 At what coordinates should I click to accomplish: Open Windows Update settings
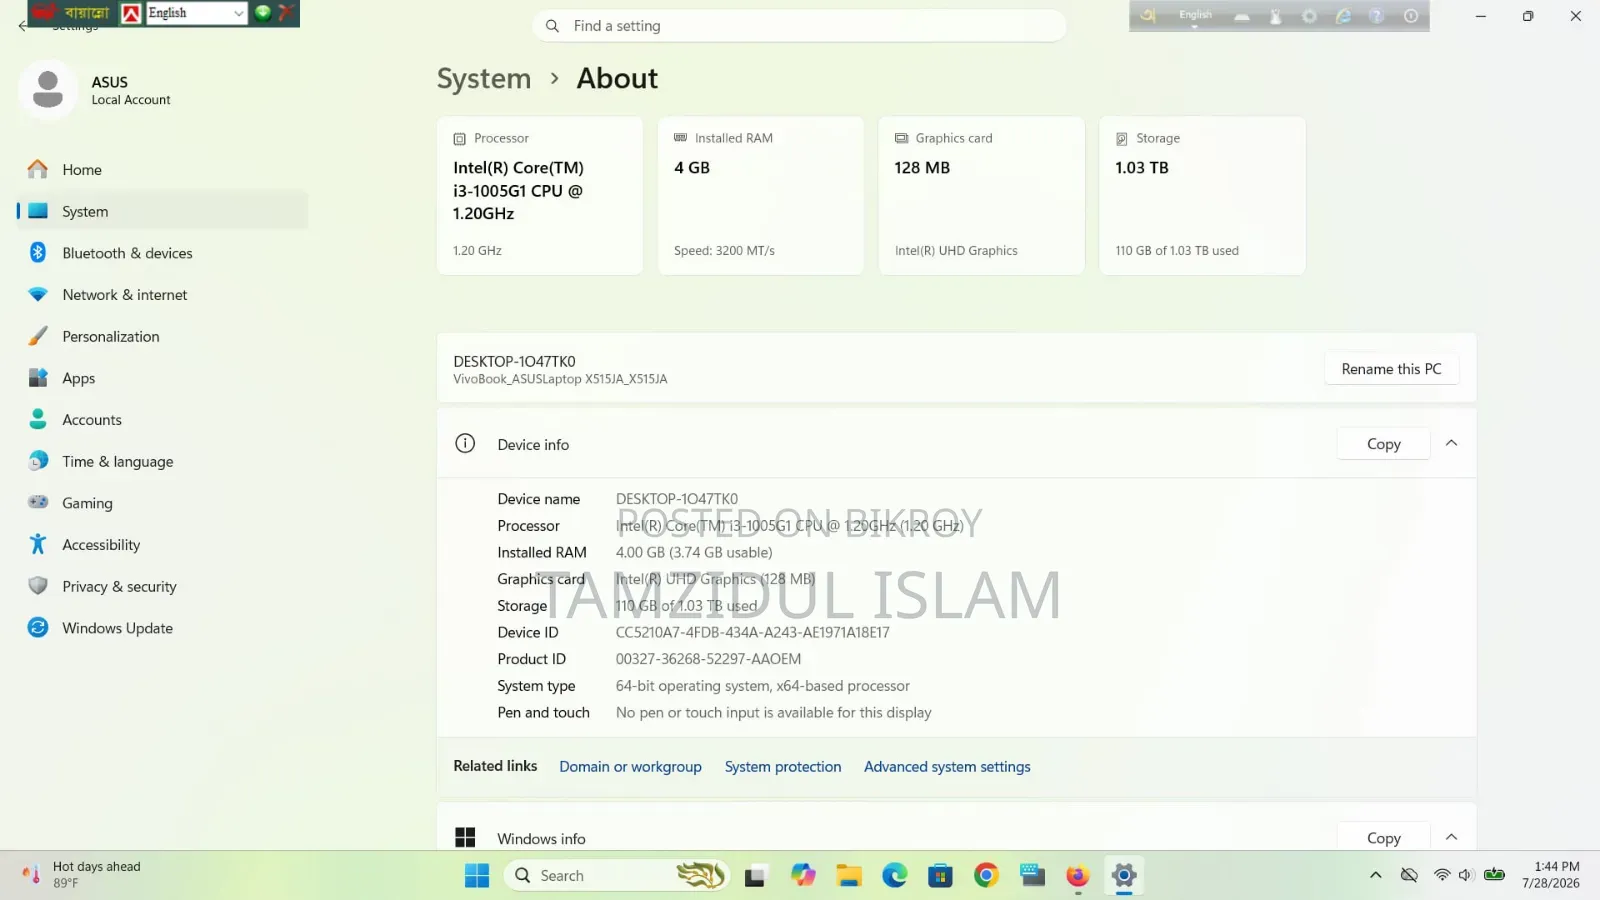[162, 628]
